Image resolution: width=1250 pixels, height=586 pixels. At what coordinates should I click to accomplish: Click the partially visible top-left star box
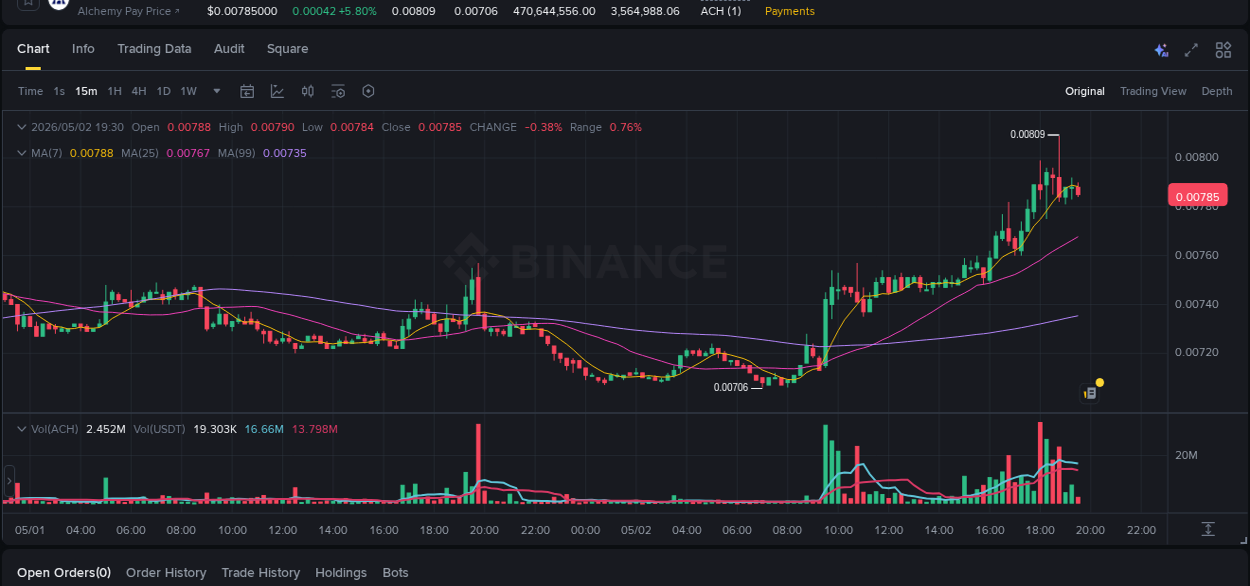pos(28,4)
